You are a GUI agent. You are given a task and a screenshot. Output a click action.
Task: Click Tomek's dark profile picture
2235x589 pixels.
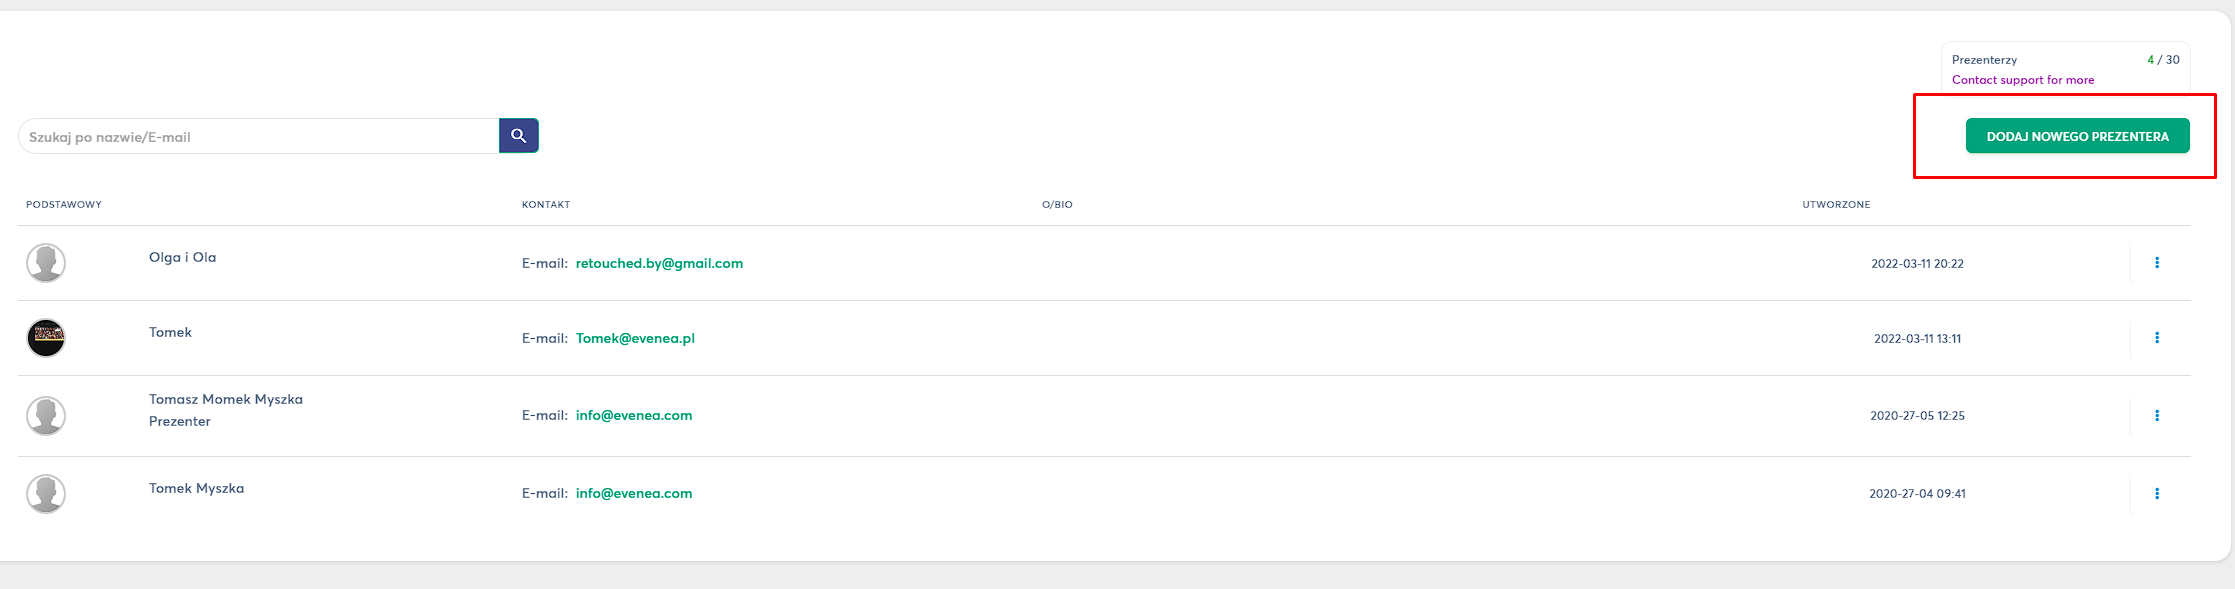46,338
